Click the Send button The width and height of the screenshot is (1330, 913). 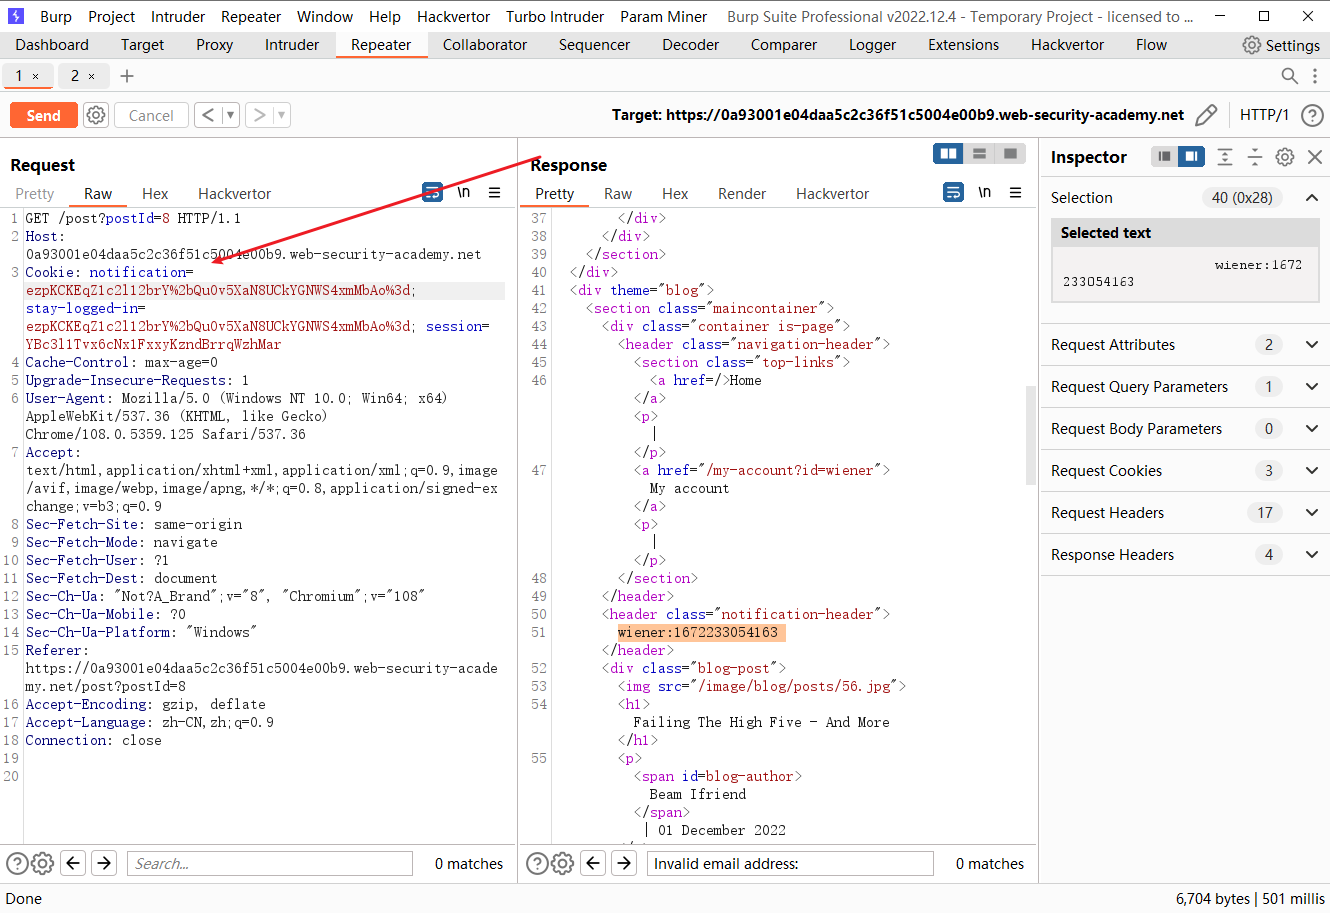point(43,115)
